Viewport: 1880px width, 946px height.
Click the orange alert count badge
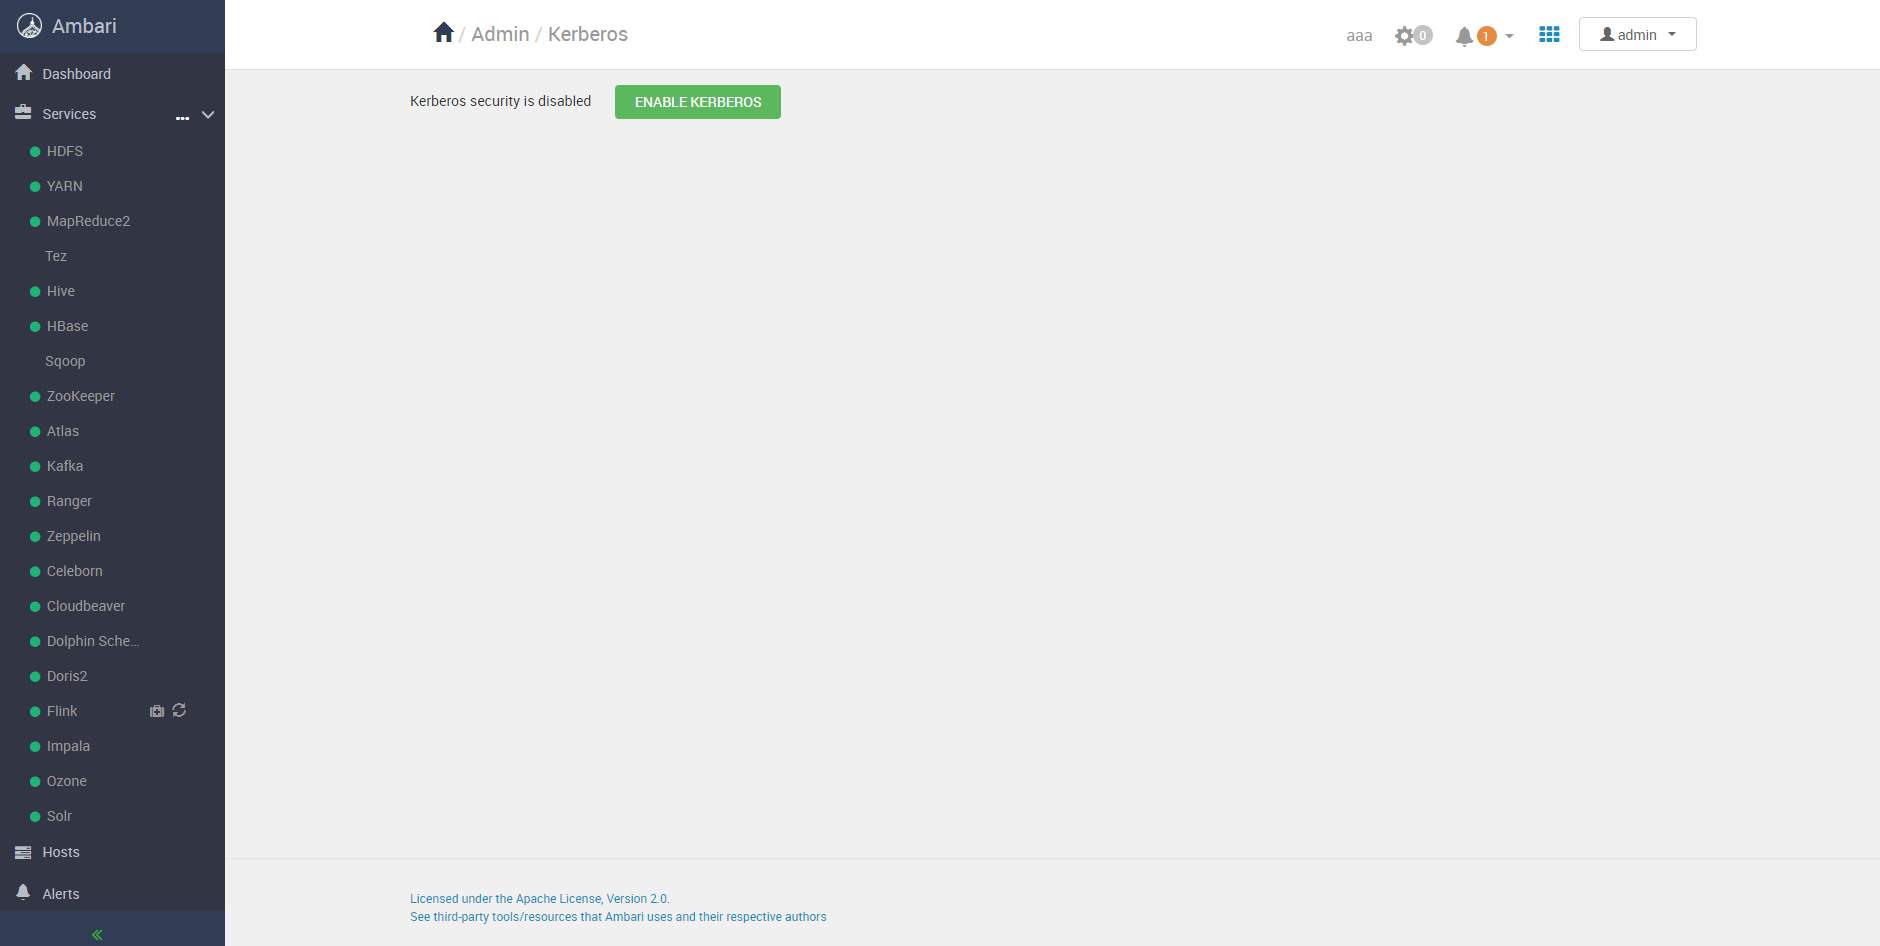pos(1487,36)
